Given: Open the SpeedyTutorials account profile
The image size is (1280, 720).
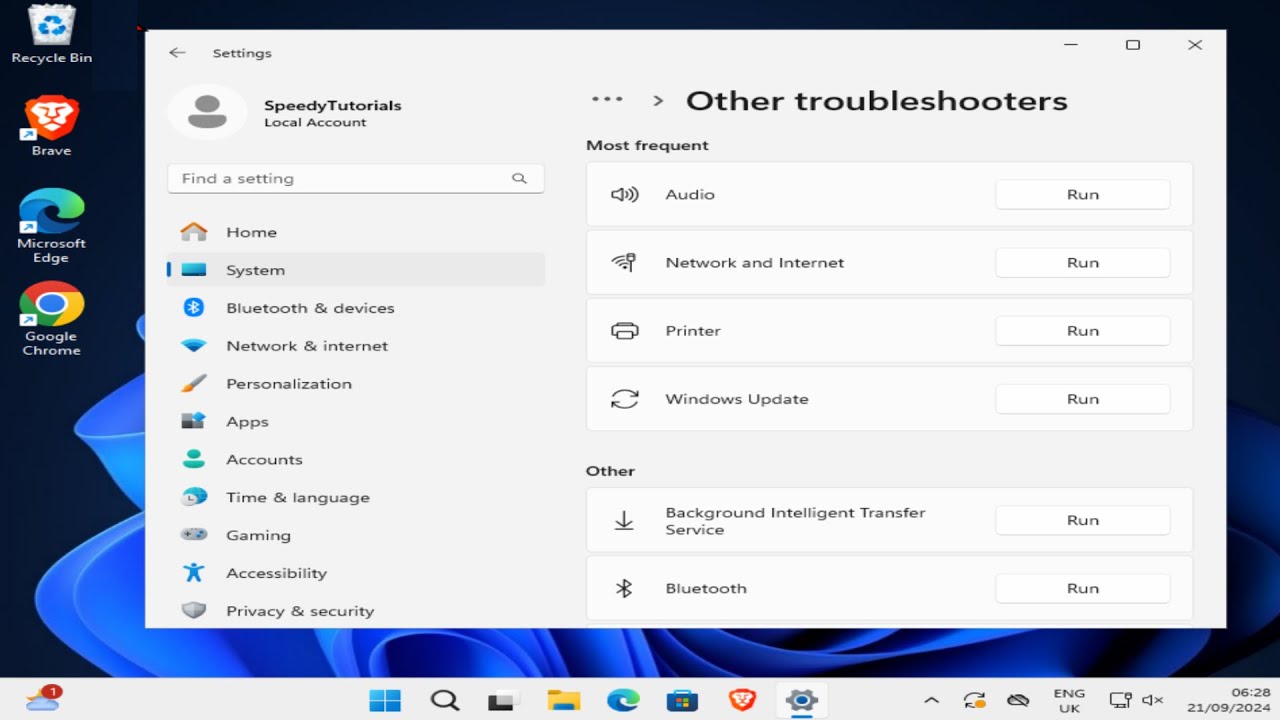Looking at the screenshot, I should pyautogui.click(x=285, y=112).
